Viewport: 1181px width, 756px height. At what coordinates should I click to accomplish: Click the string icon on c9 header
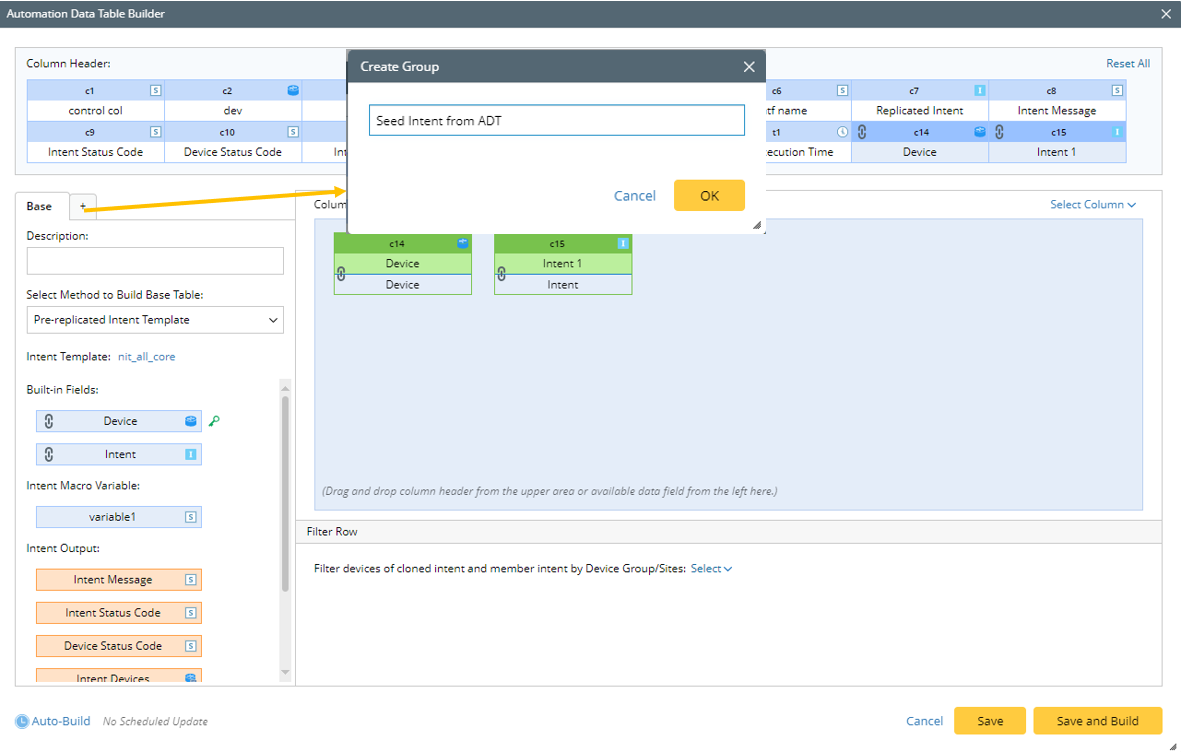(x=155, y=132)
